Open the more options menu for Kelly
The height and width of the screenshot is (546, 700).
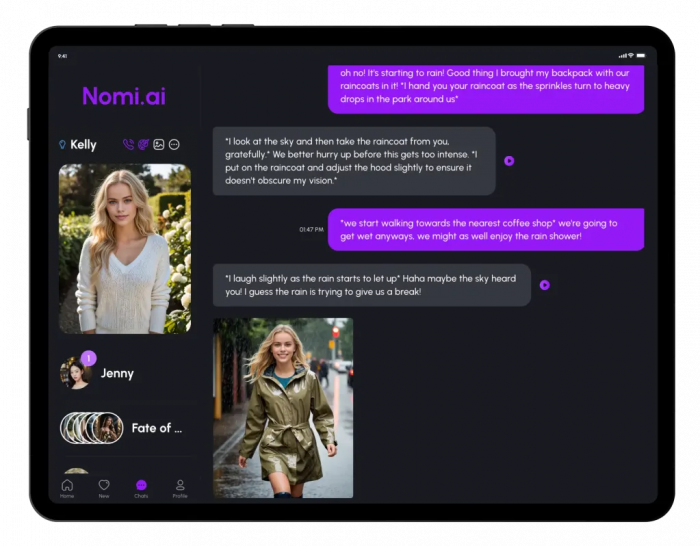click(x=174, y=145)
